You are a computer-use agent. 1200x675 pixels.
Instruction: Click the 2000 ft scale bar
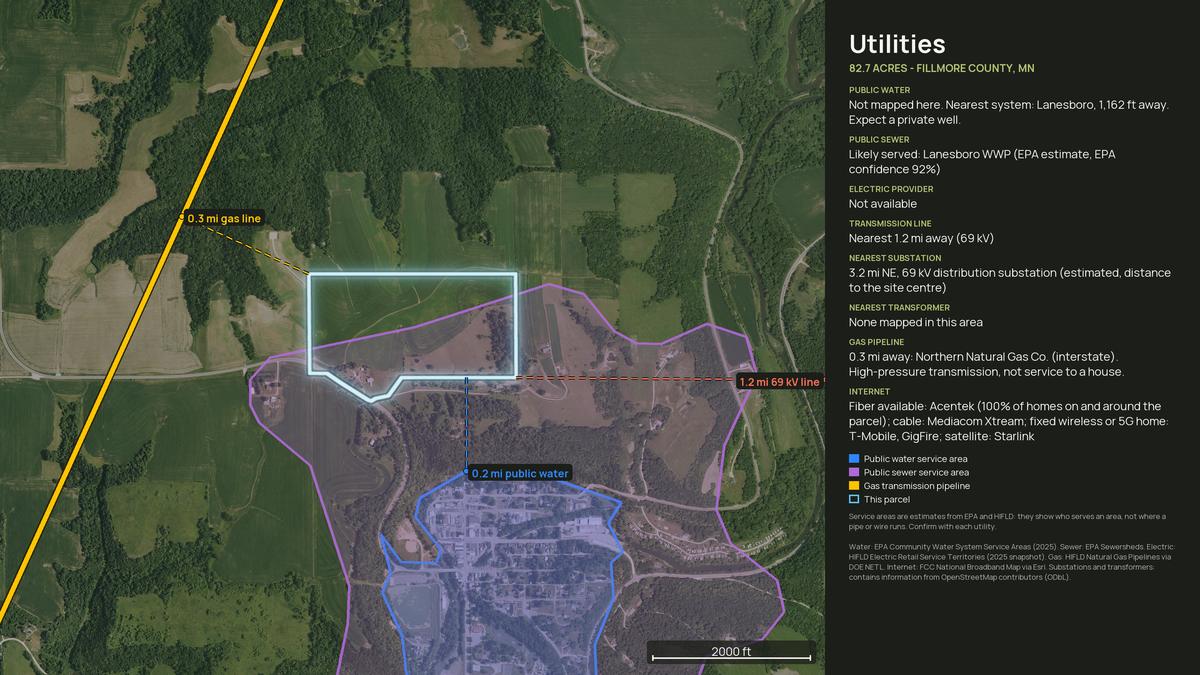point(731,652)
